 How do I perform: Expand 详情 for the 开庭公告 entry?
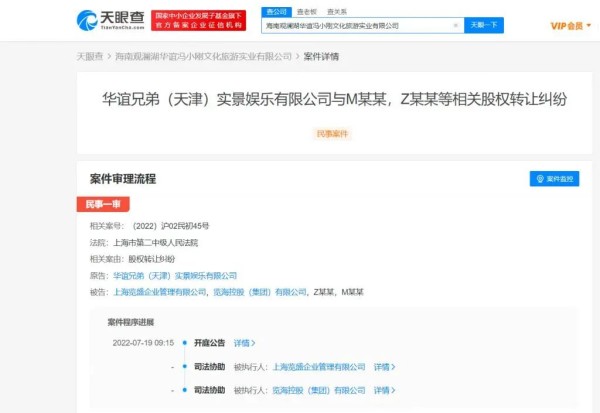244,342
